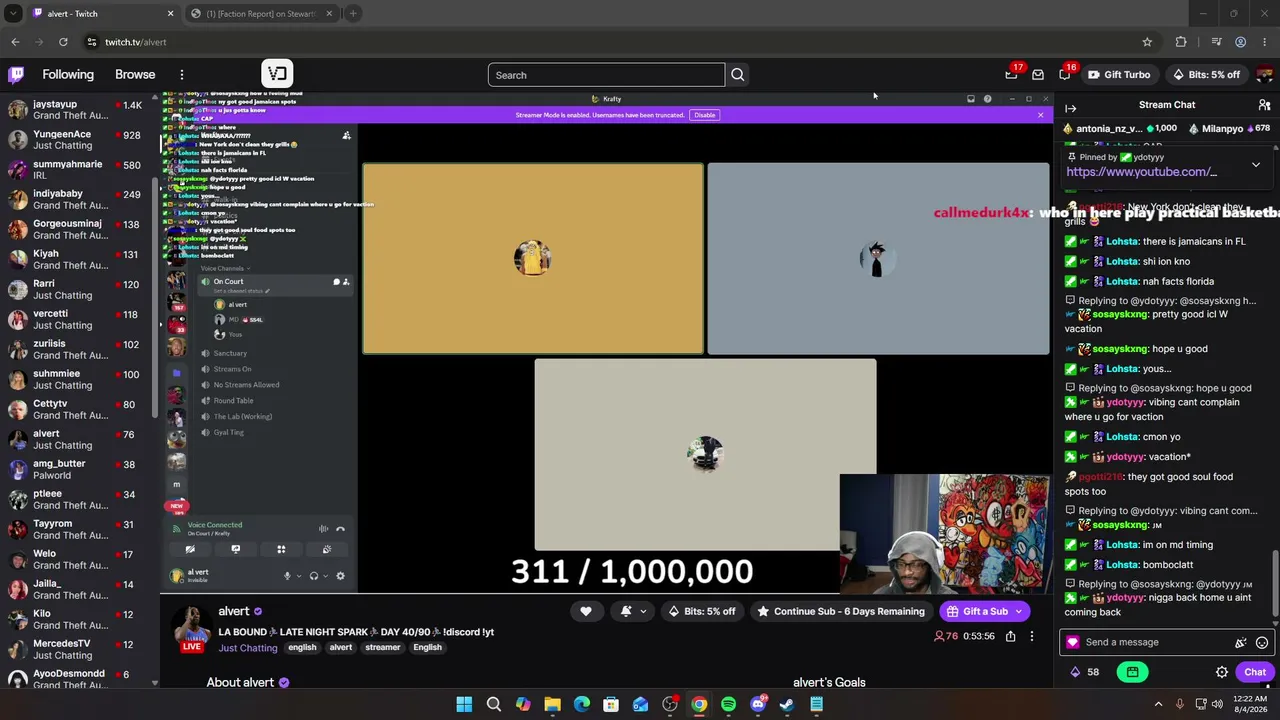Open the Following page
This screenshot has height=720, width=1280.
click(68, 75)
